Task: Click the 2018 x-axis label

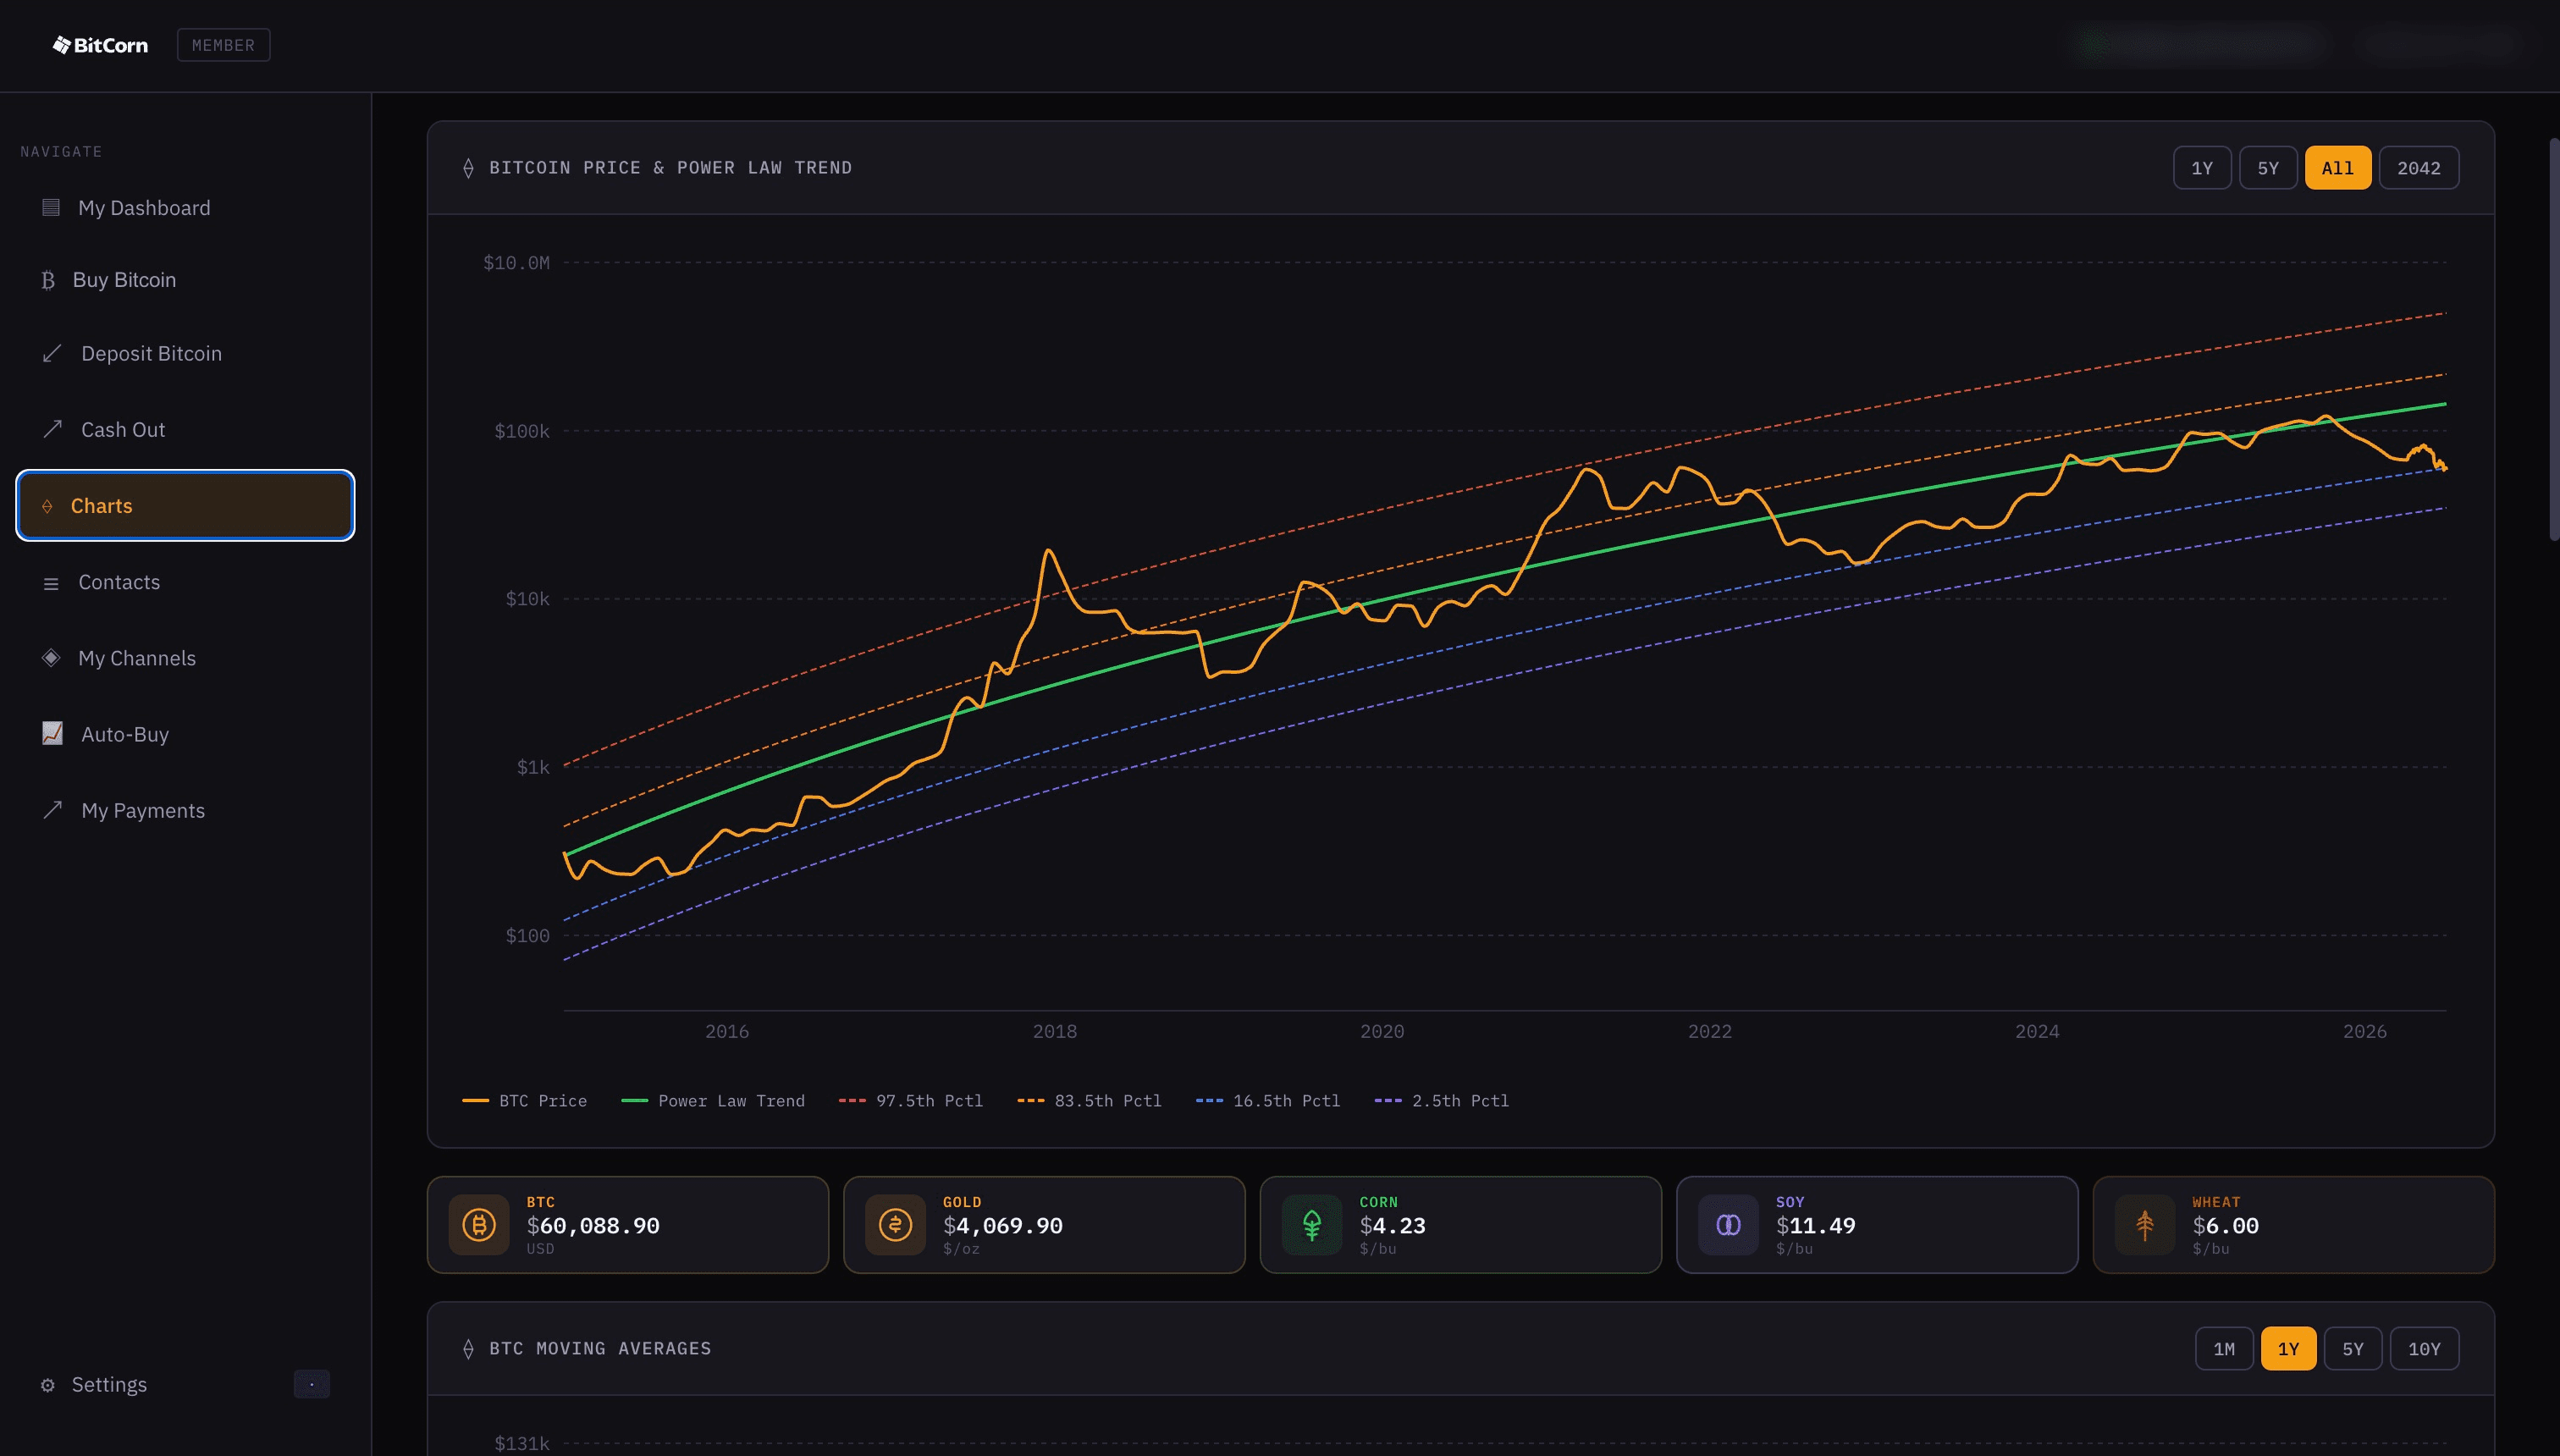Action: coord(1055,1031)
